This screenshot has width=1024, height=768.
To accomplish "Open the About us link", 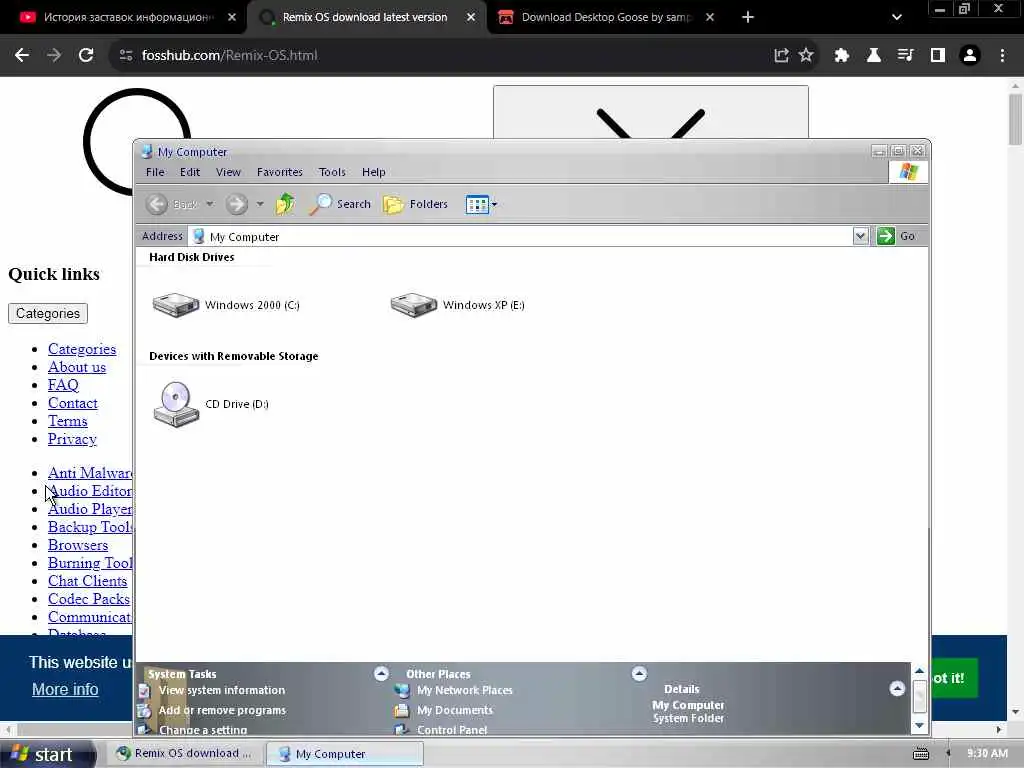I will [76, 367].
